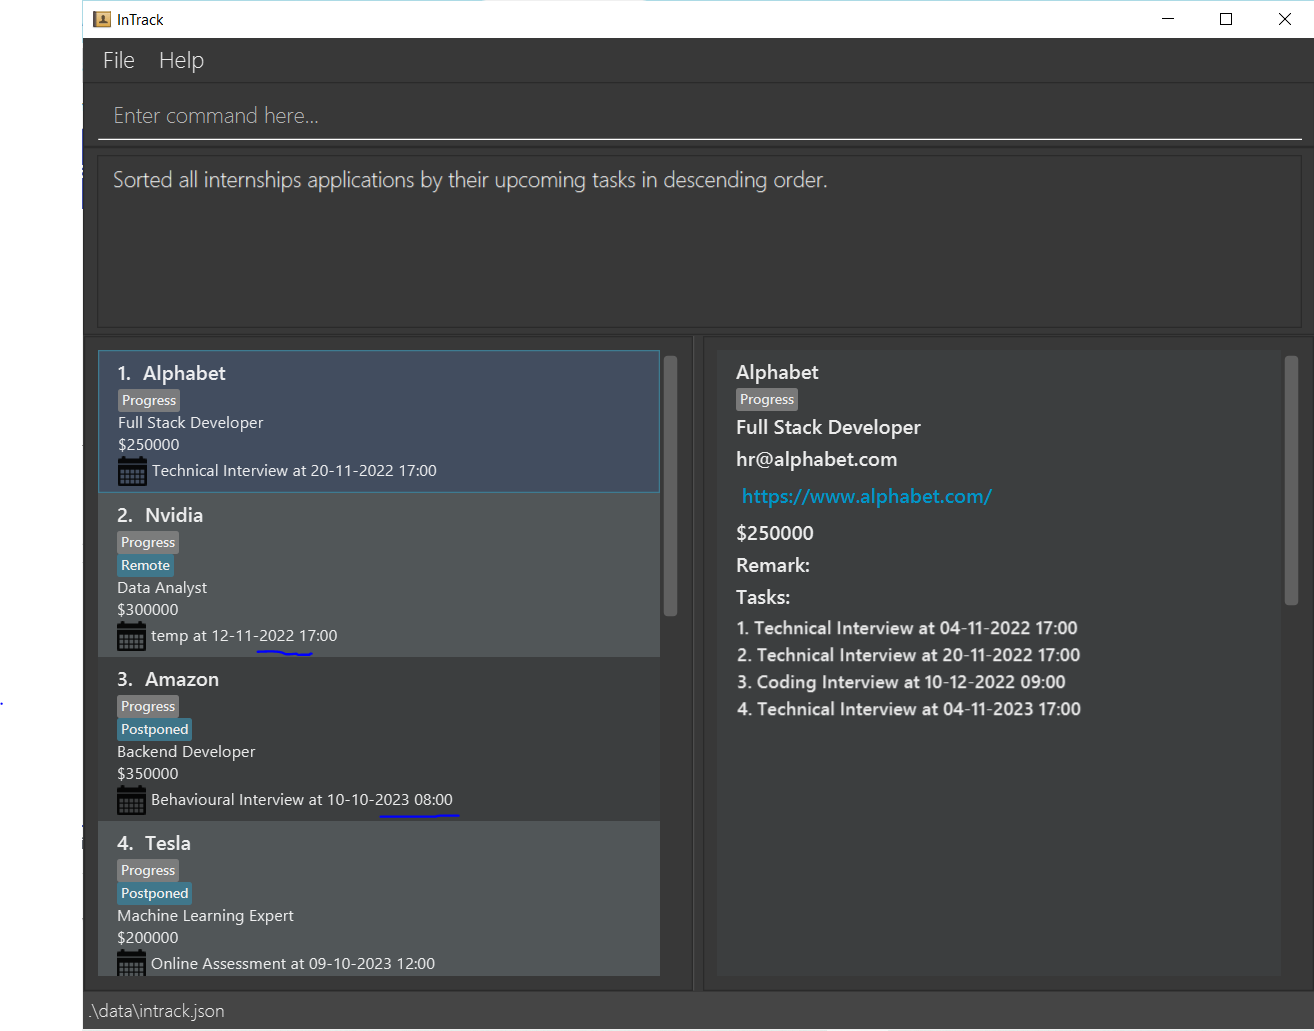Click the calendar icon on Alphabet card
The width and height of the screenshot is (1314, 1031).
click(132, 471)
